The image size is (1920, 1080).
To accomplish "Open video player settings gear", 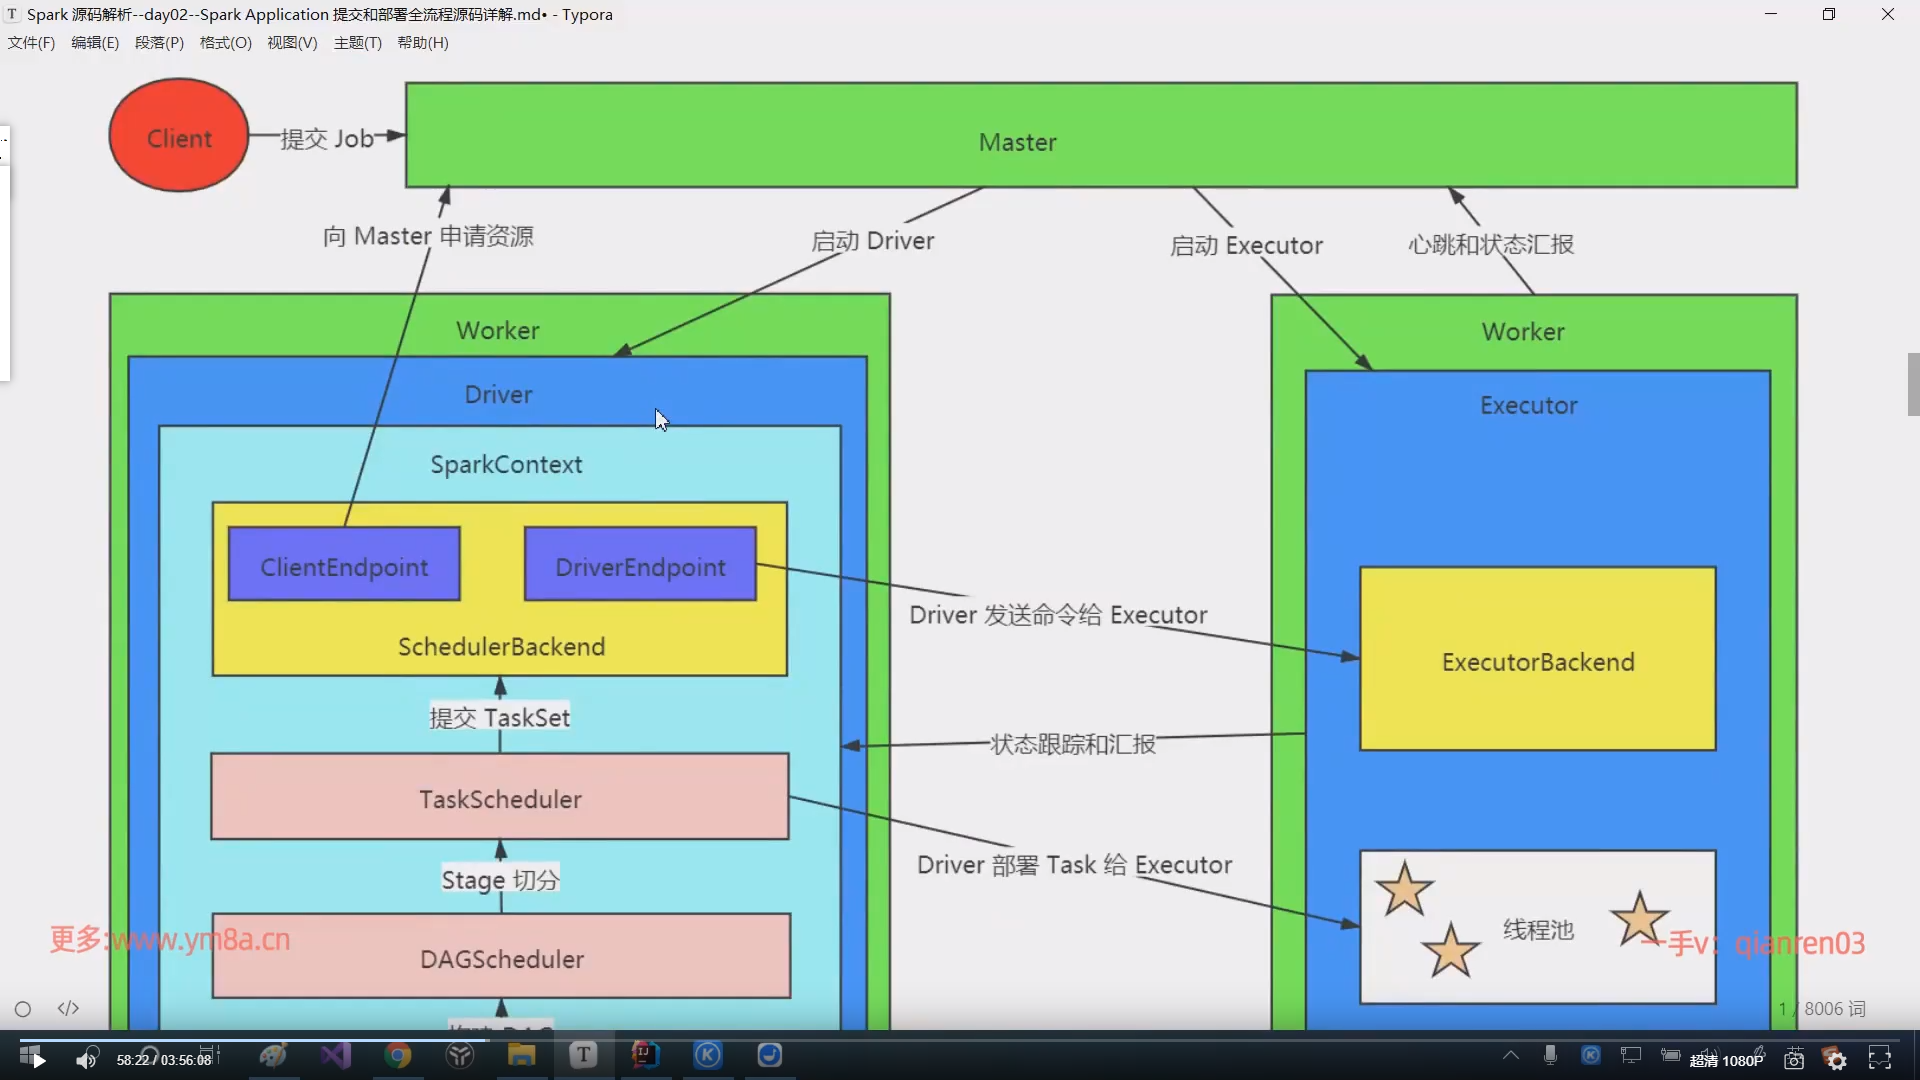I will coord(1836,1059).
